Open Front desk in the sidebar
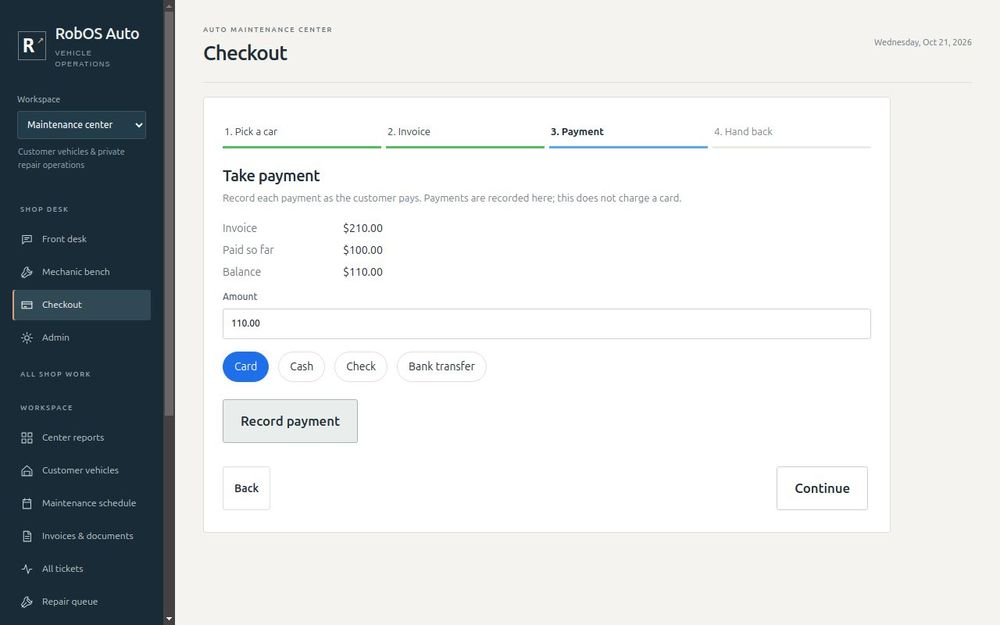 (82, 239)
